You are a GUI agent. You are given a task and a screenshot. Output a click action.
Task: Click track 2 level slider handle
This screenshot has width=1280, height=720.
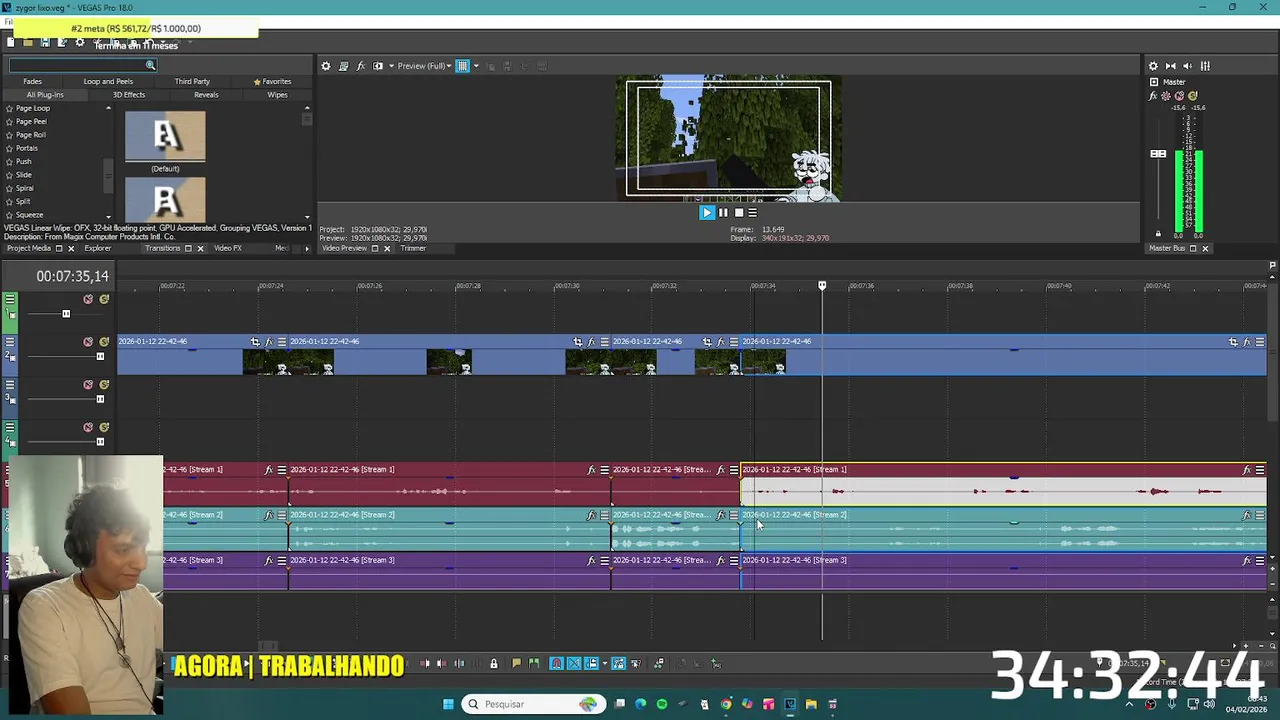tap(100, 356)
